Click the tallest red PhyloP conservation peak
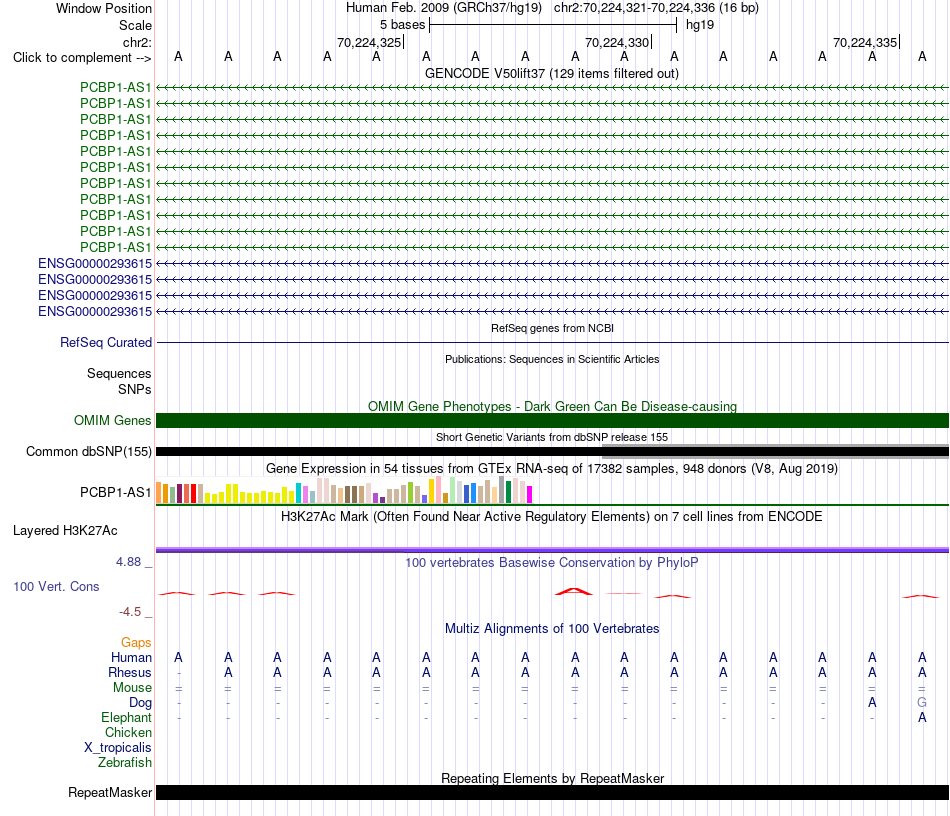The height and width of the screenshot is (816, 950). [574, 591]
